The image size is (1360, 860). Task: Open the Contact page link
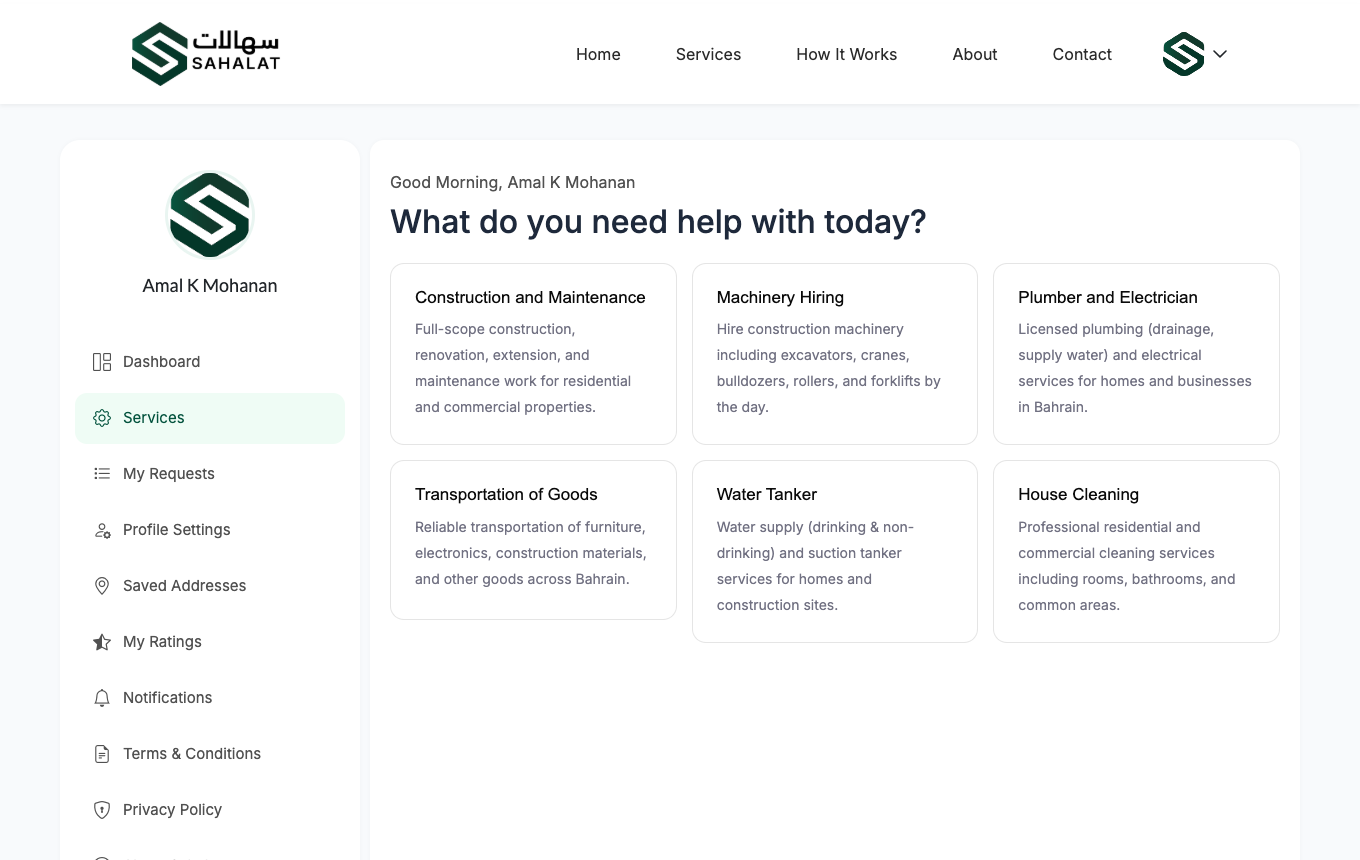(1082, 54)
